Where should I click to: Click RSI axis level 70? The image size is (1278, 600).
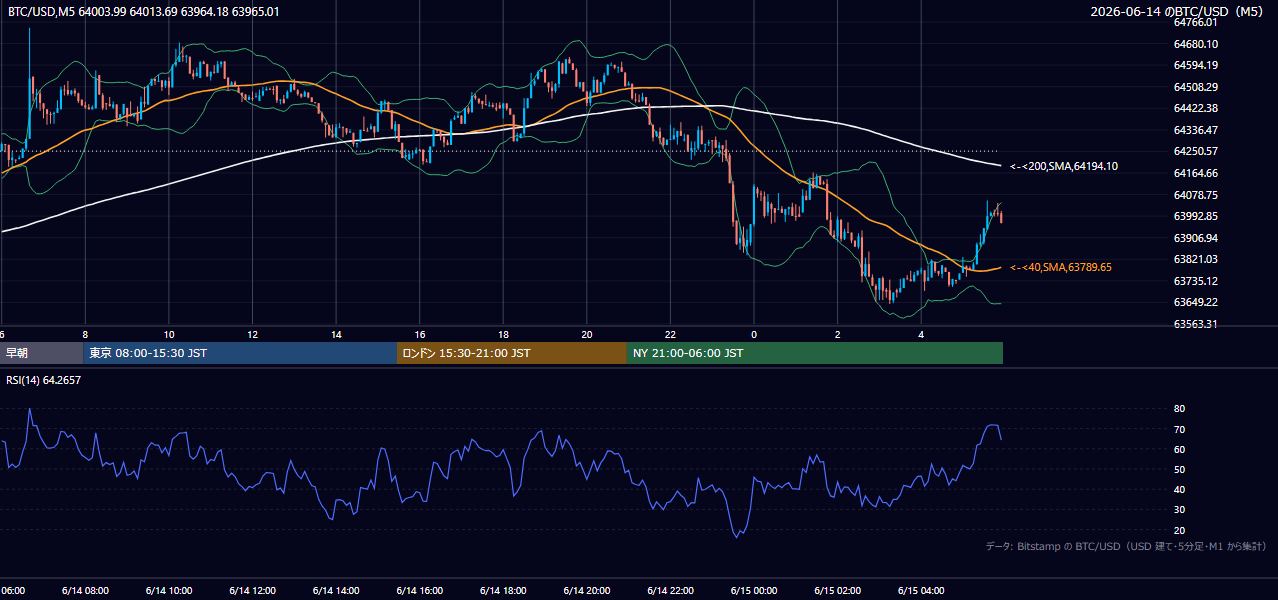pos(1179,429)
